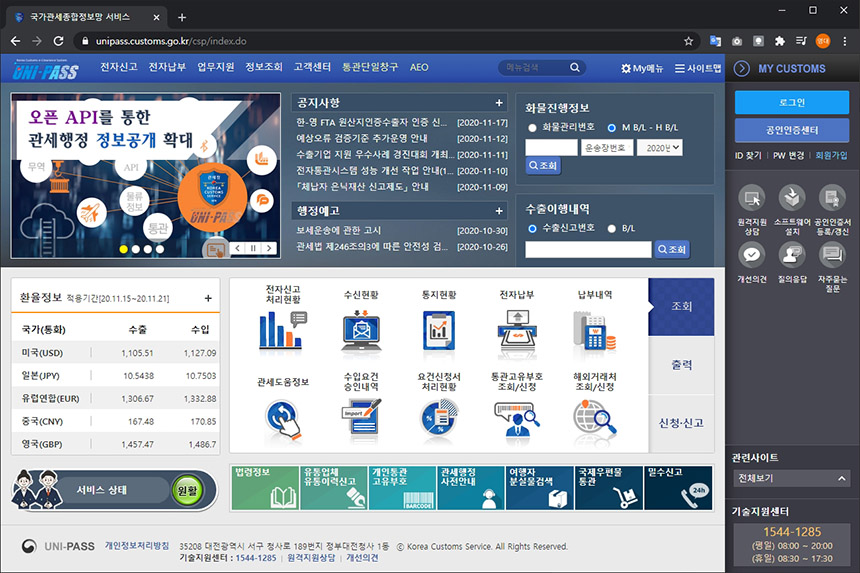Open 고객센터 menu
This screenshot has width=860, height=573.
(312, 67)
